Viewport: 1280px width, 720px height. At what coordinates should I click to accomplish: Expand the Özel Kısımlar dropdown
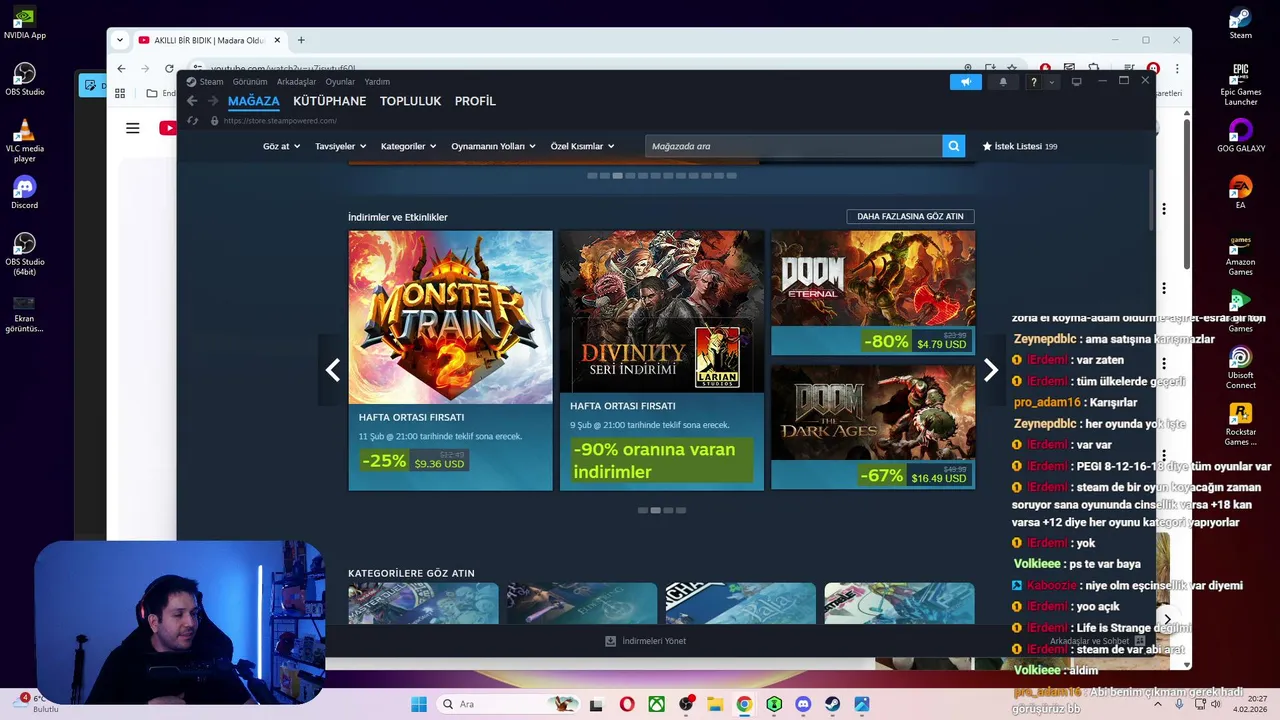coord(582,146)
